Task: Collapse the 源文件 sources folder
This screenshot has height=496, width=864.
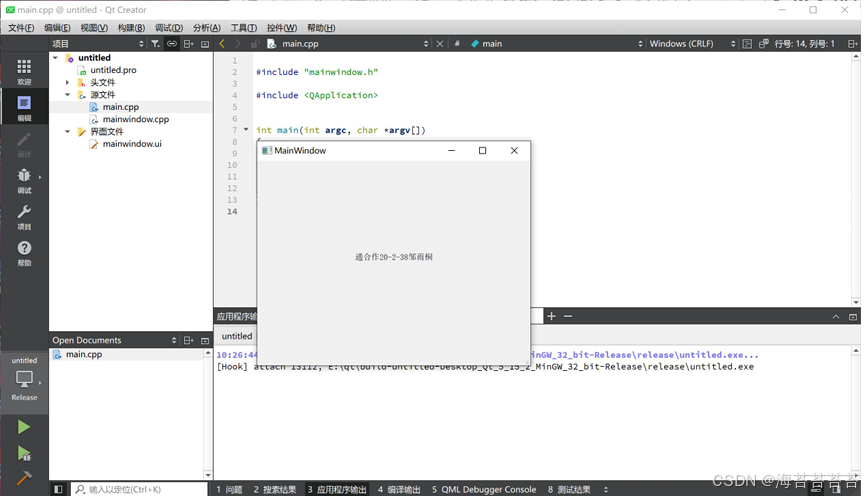Action: click(x=67, y=95)
